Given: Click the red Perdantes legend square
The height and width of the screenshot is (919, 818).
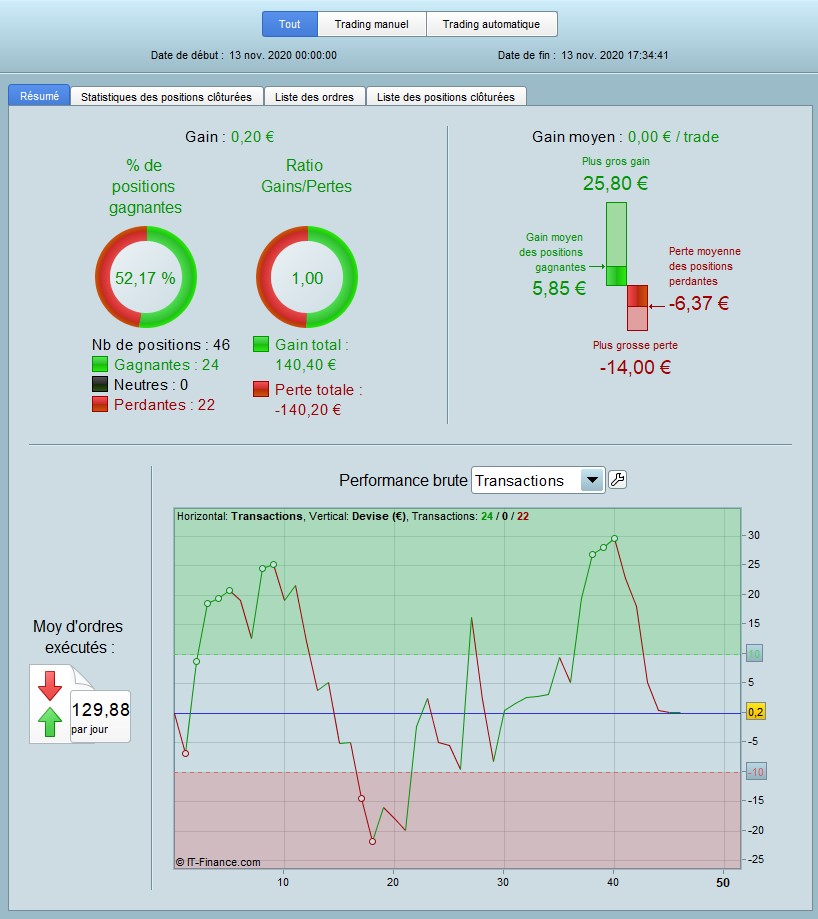Looking at the screenshot, I should (100, 404).
